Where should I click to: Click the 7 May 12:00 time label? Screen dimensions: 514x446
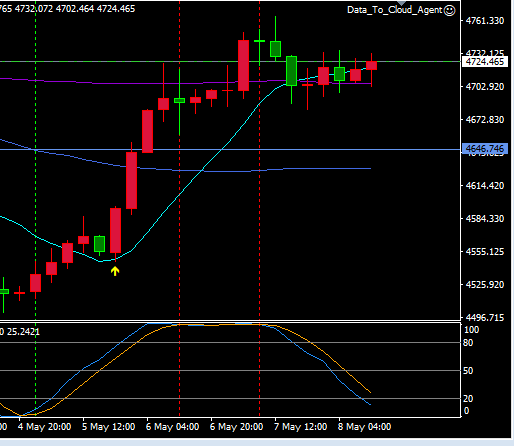(x=300, y=427)
